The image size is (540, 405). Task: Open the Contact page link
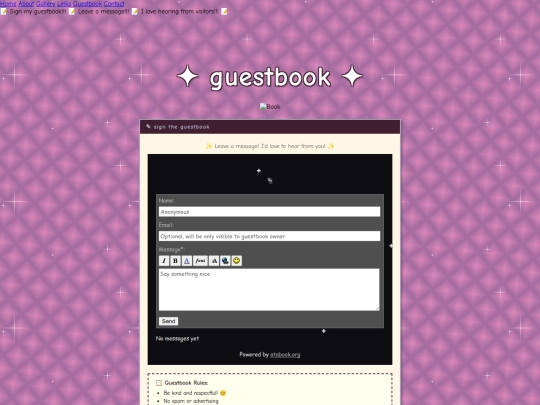click(114, 4)
